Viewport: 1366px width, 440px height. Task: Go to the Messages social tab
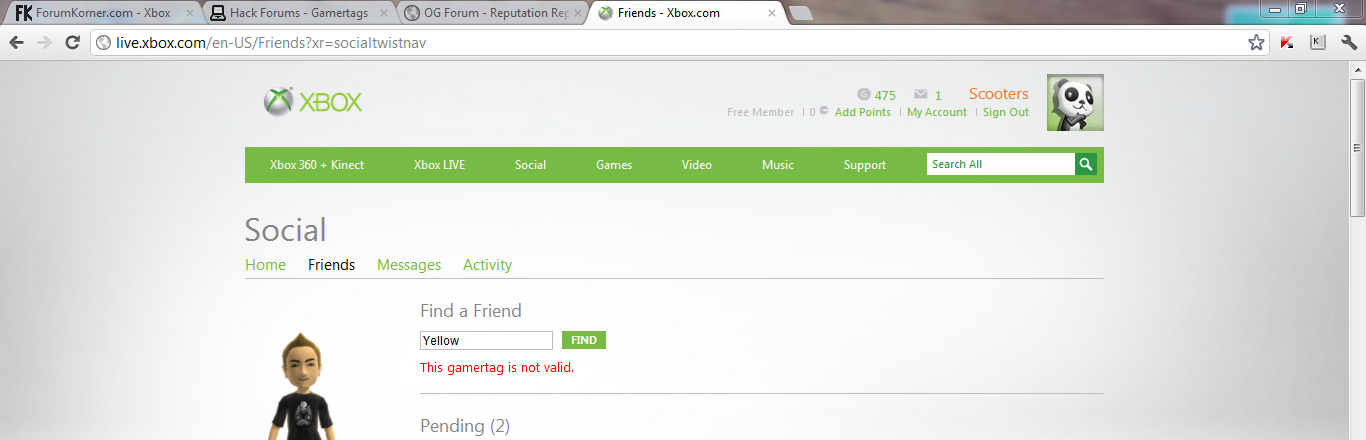(x=409, y=265)
